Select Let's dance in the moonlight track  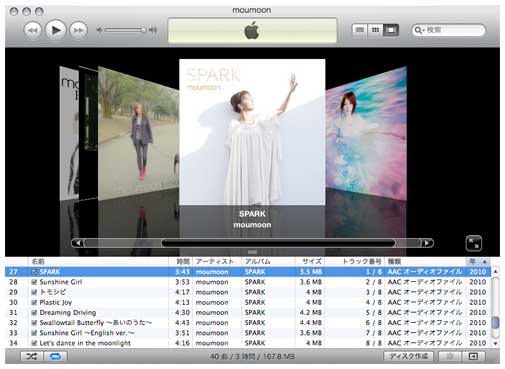(85, 343)
